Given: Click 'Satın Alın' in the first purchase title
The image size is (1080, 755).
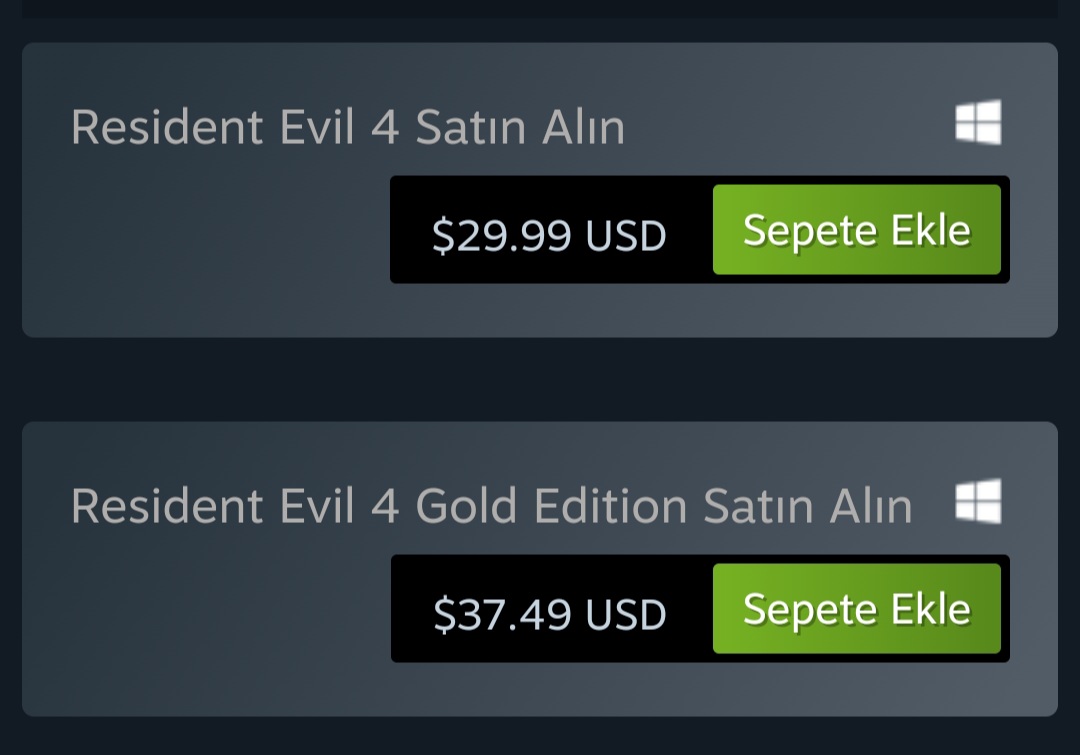Looking at the screenshot, I should point(520,128).
